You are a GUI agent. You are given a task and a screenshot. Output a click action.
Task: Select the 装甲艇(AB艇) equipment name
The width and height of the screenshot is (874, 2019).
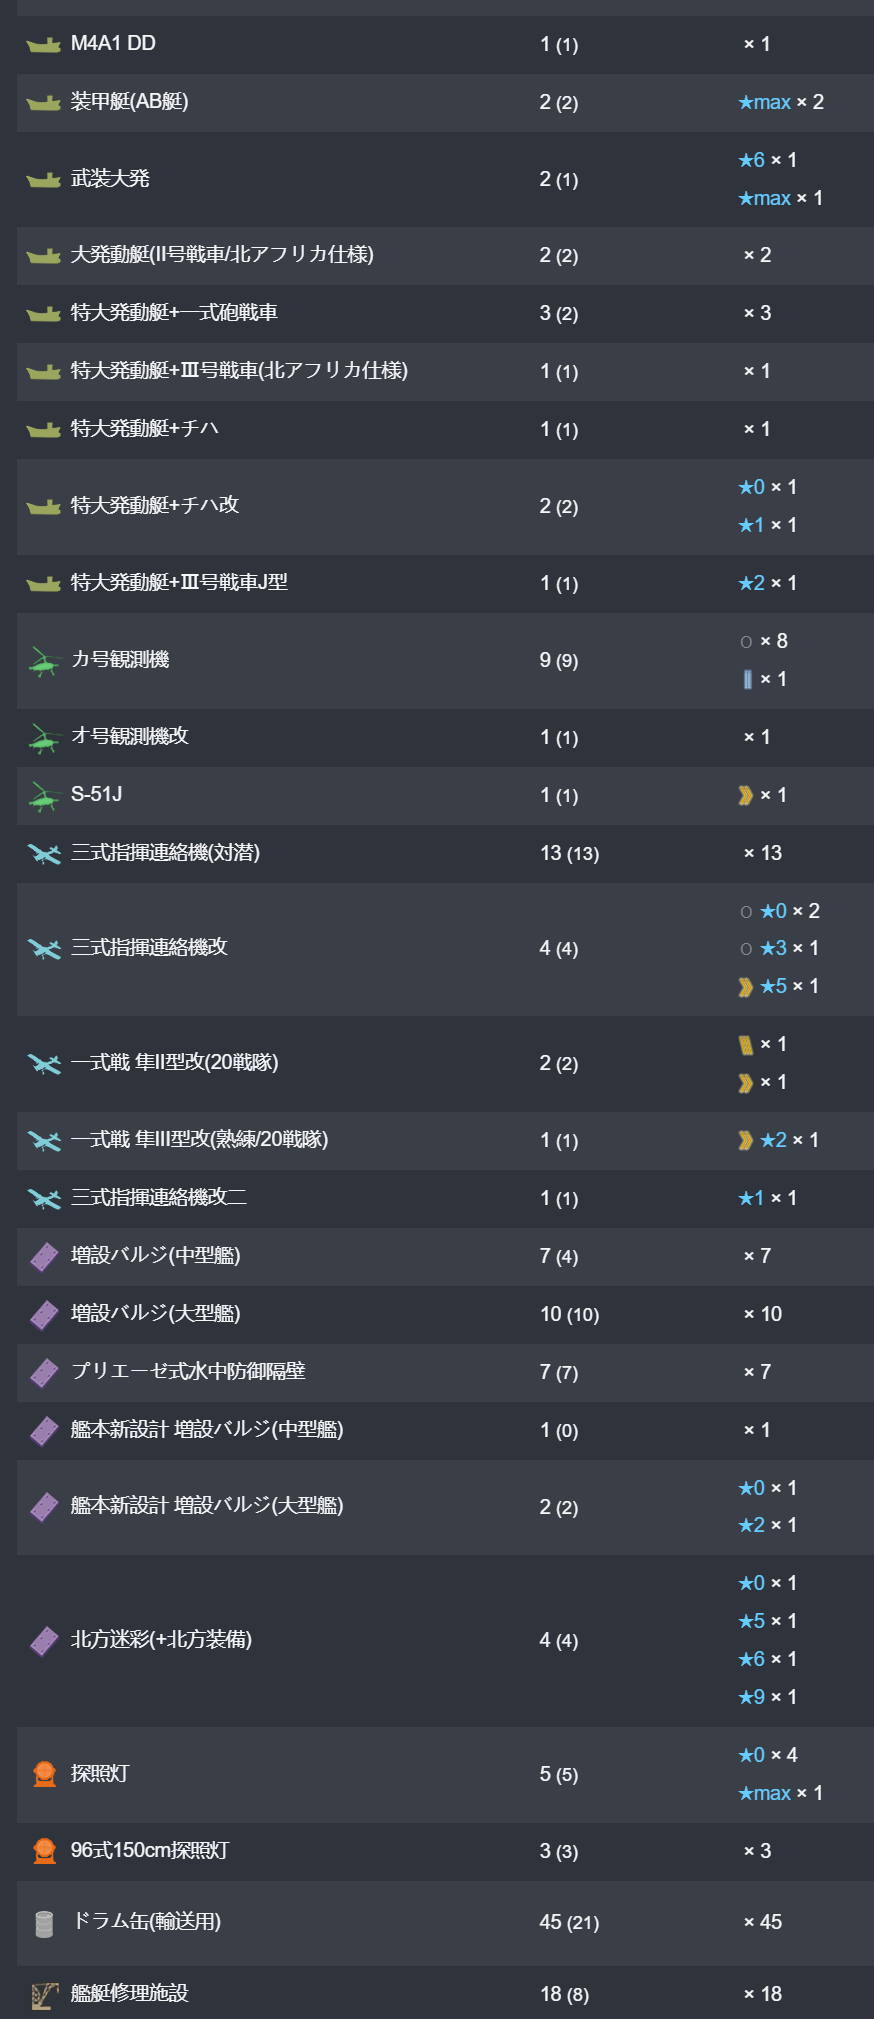coord(129,102)
